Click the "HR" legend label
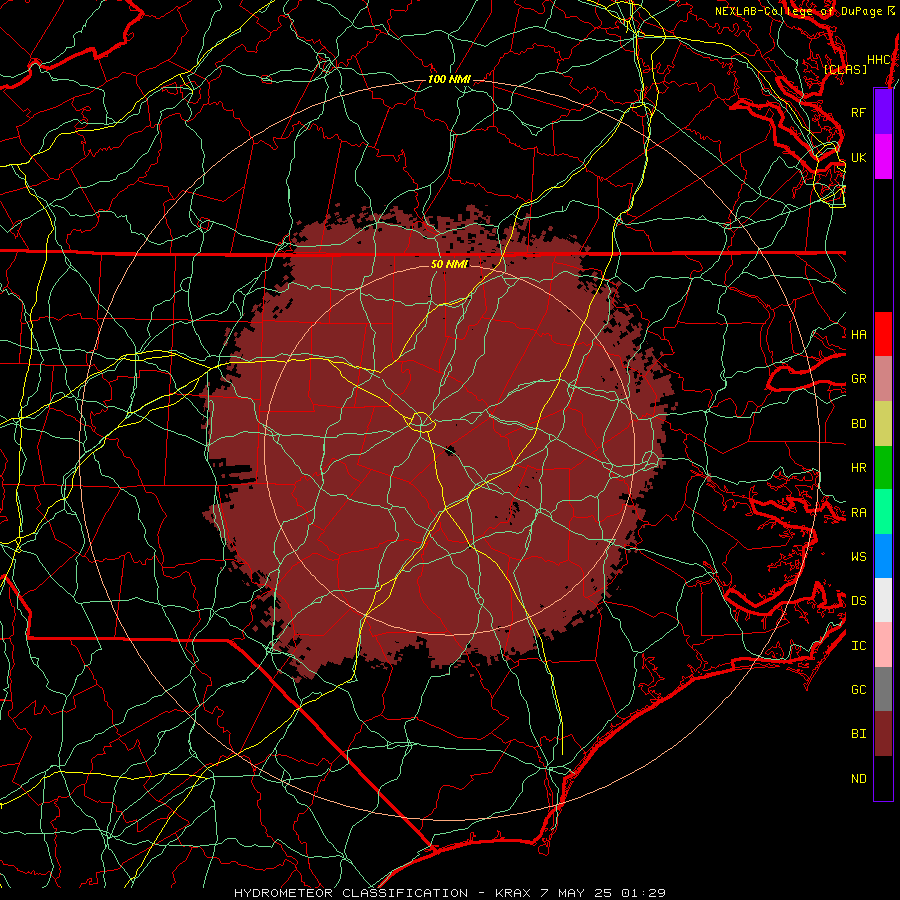This screenshot has height=900, width=900. click(x=859, y=468)
